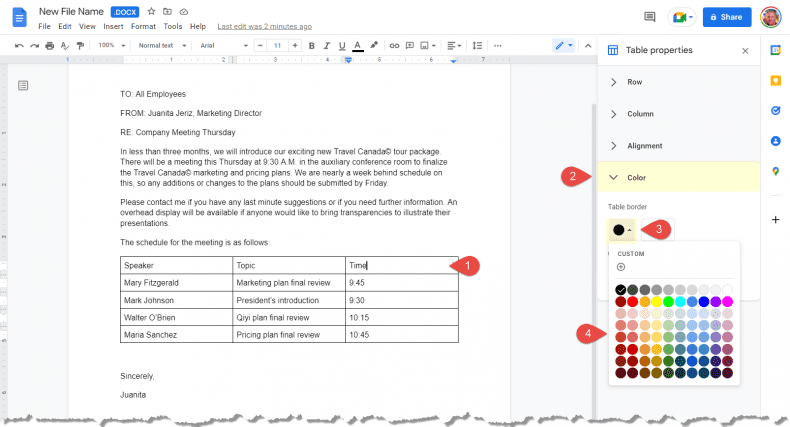Click the blue Share button
Screen dimensions: 790x427
click(x=727, y=17)
